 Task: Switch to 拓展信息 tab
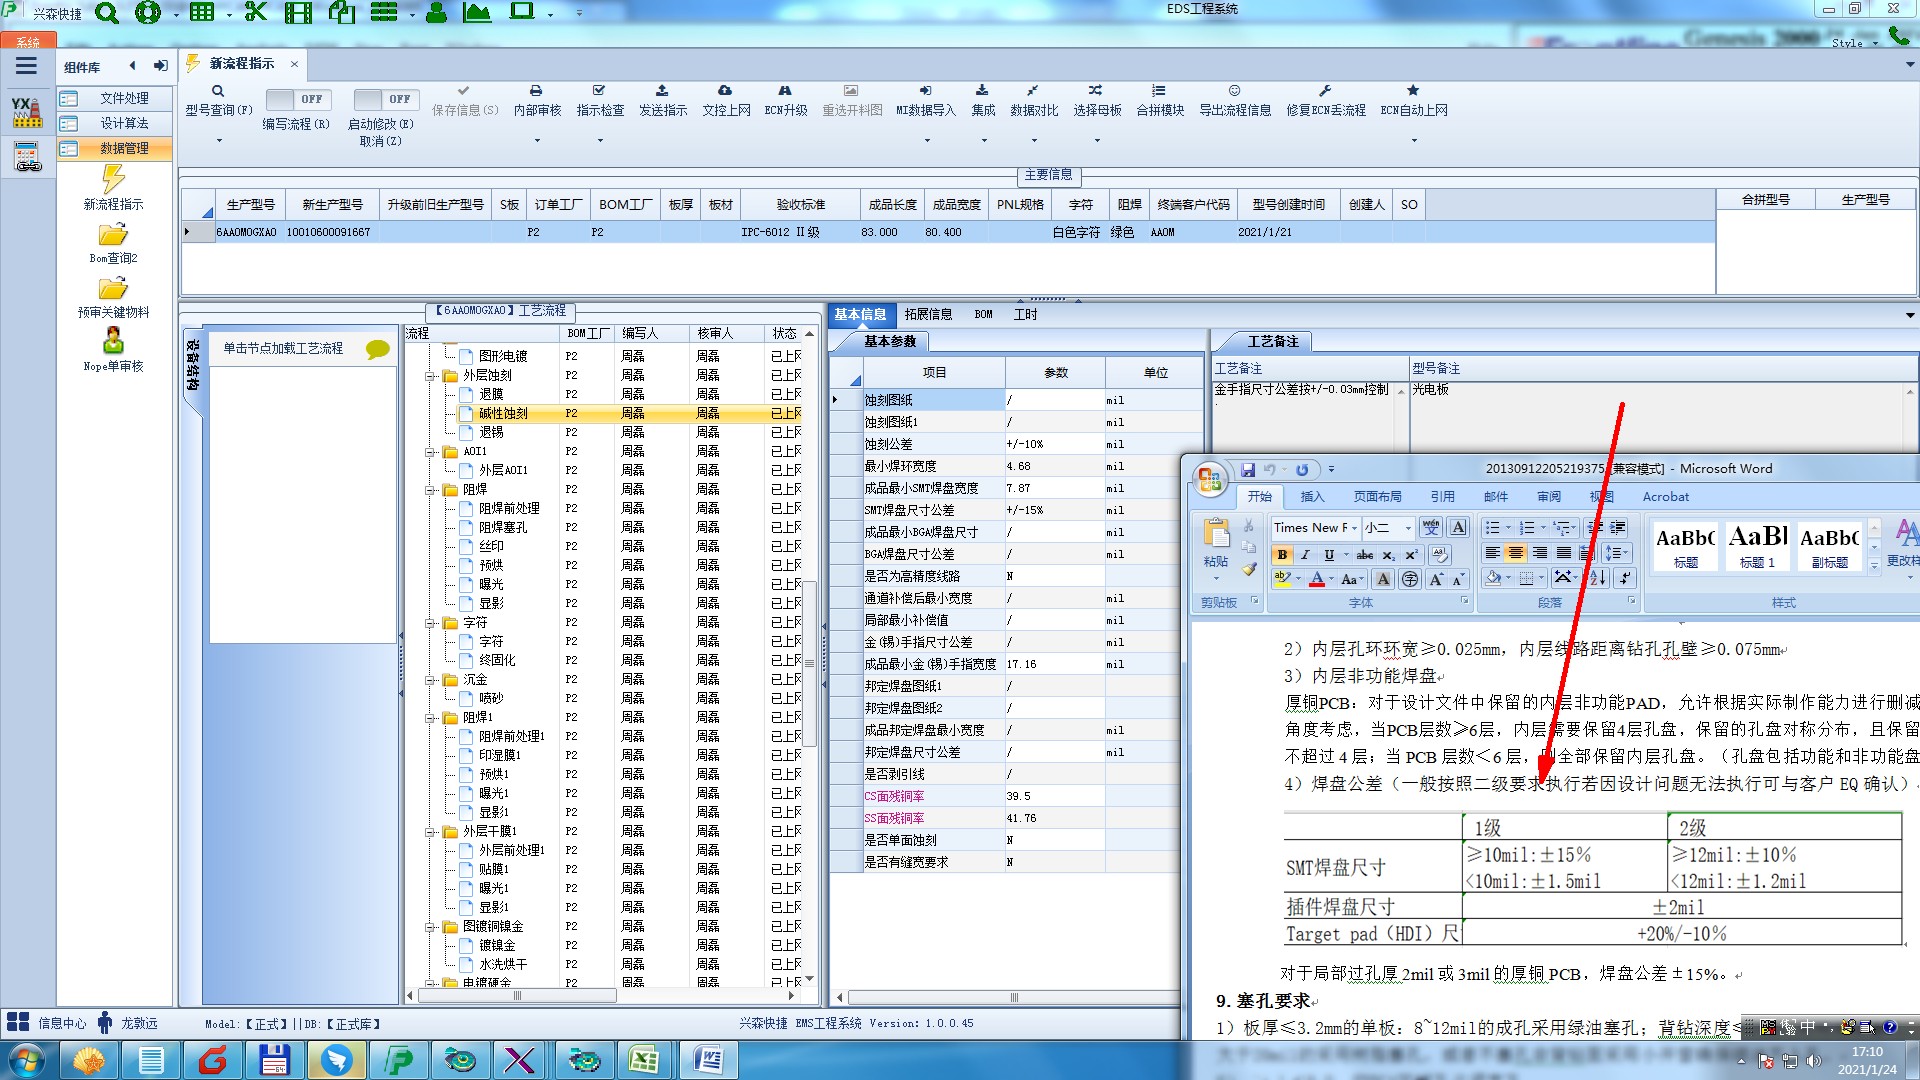pyautogui.click(x=927, y=314)
